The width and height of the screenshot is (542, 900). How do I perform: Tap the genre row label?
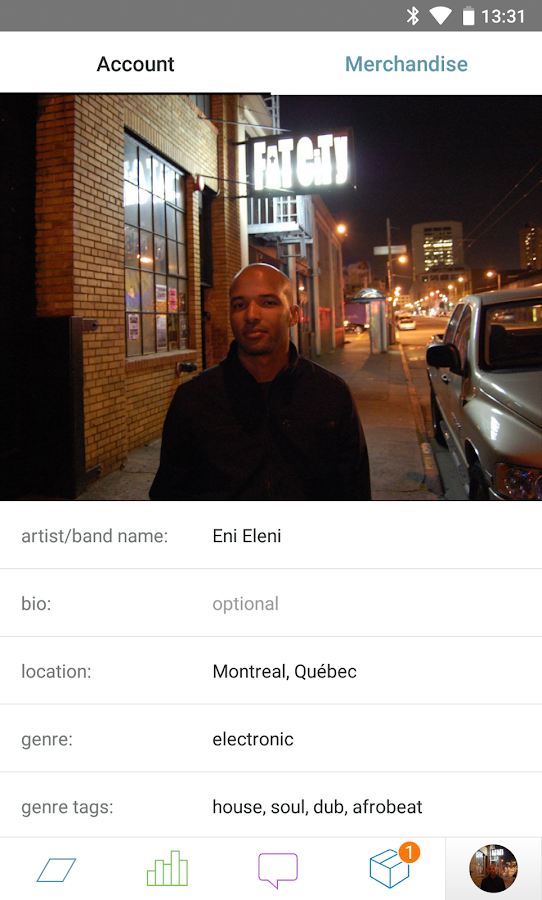point(47,739)
